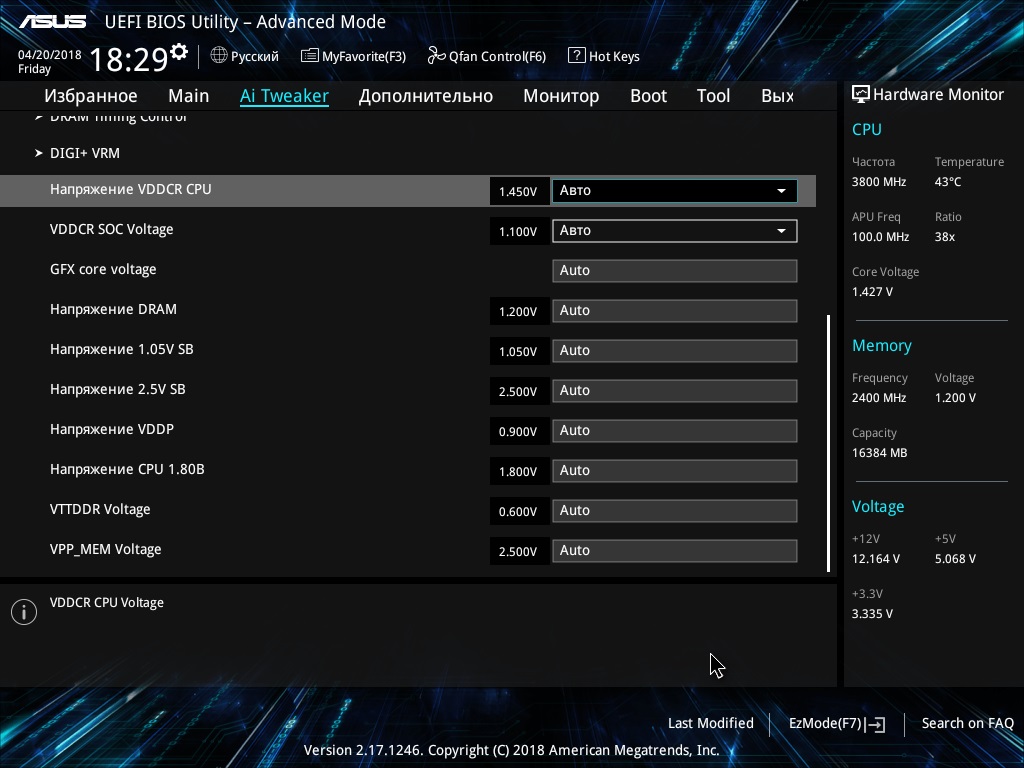This screenshot has width=1024, height=768.
Task: Click the 1.450V value box
Action: tap(519, 191)
